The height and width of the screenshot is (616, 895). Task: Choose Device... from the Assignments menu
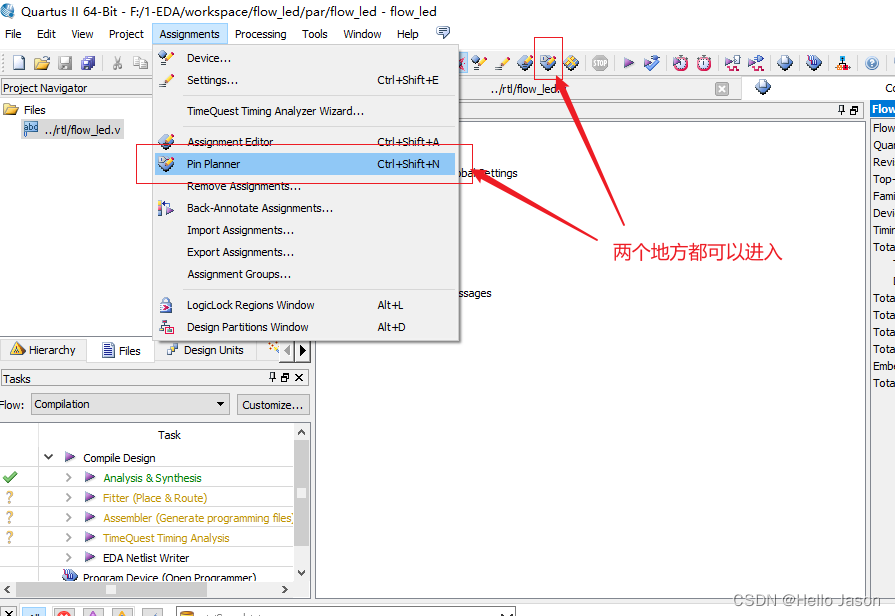[305, 58]
